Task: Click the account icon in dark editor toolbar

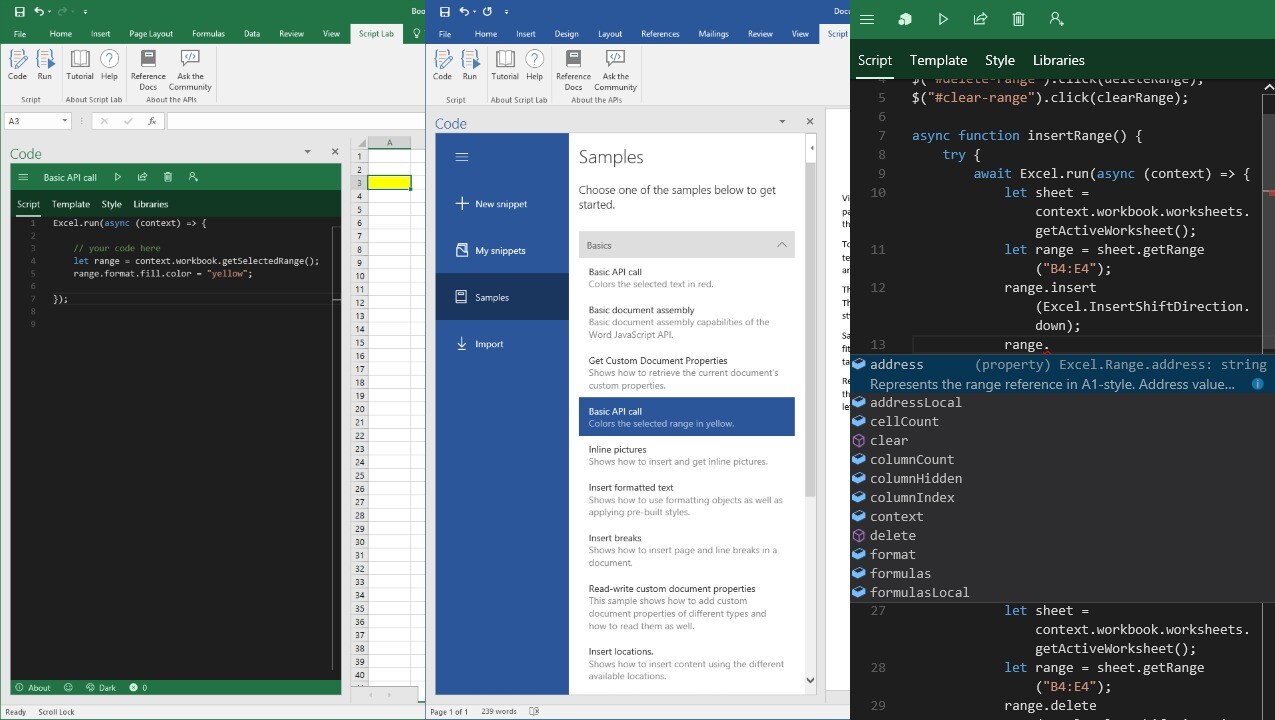Action: point(1056,19)
